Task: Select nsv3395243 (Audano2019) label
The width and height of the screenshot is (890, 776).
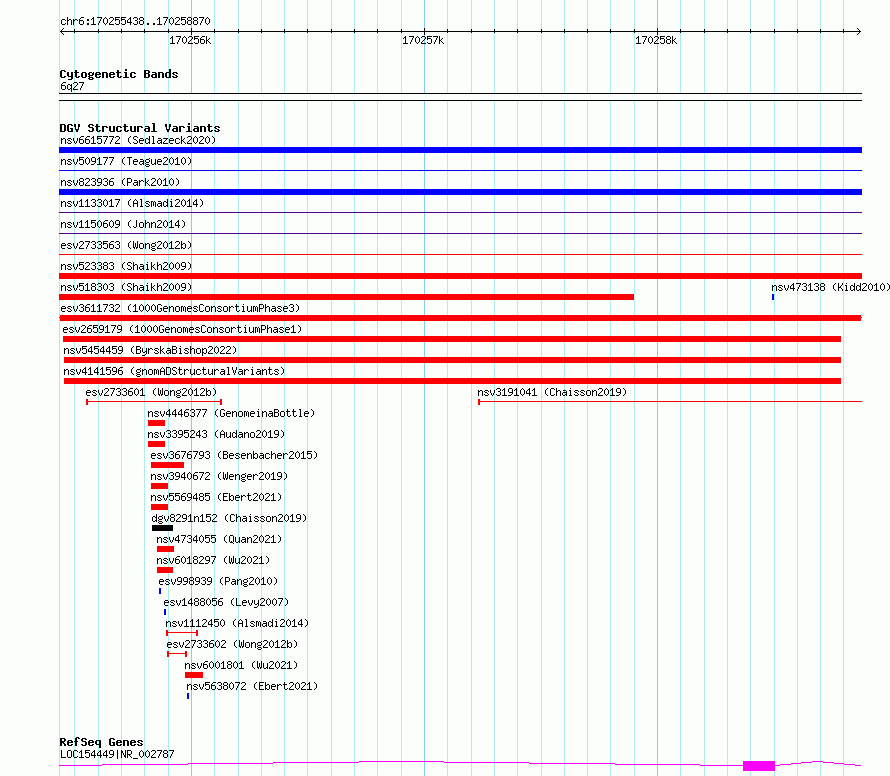Action: coord(216,434)
